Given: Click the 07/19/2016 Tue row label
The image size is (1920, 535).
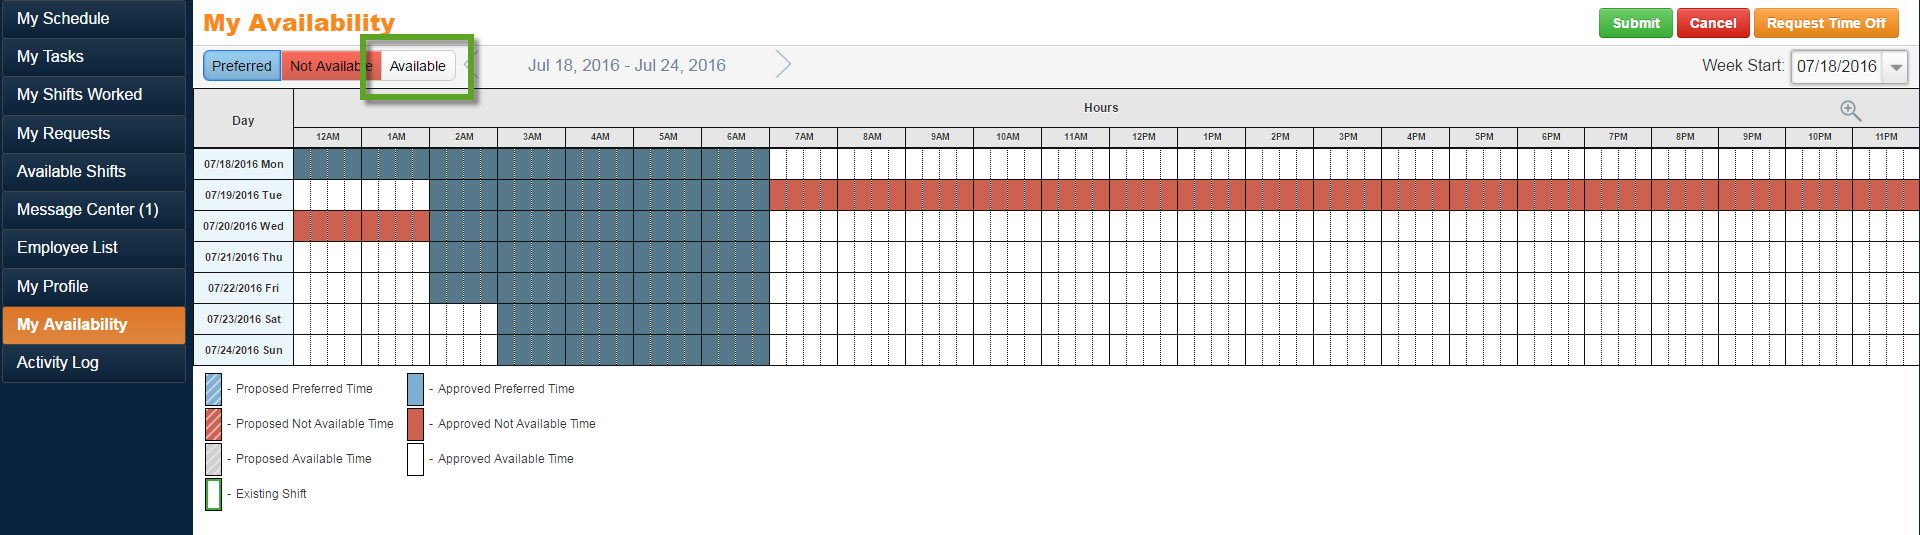Looking at the screenshot, I should pyautogui.click(x=244, y=195).
